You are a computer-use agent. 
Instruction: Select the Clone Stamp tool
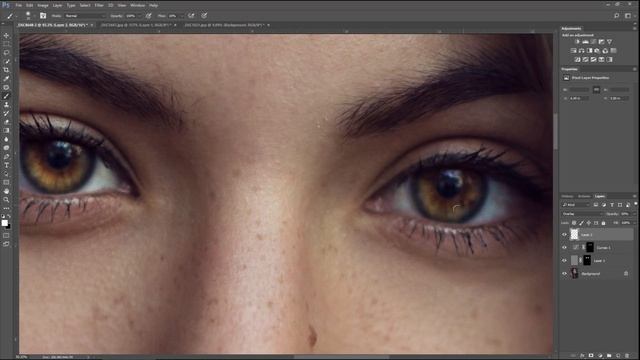tap(6, 104)
